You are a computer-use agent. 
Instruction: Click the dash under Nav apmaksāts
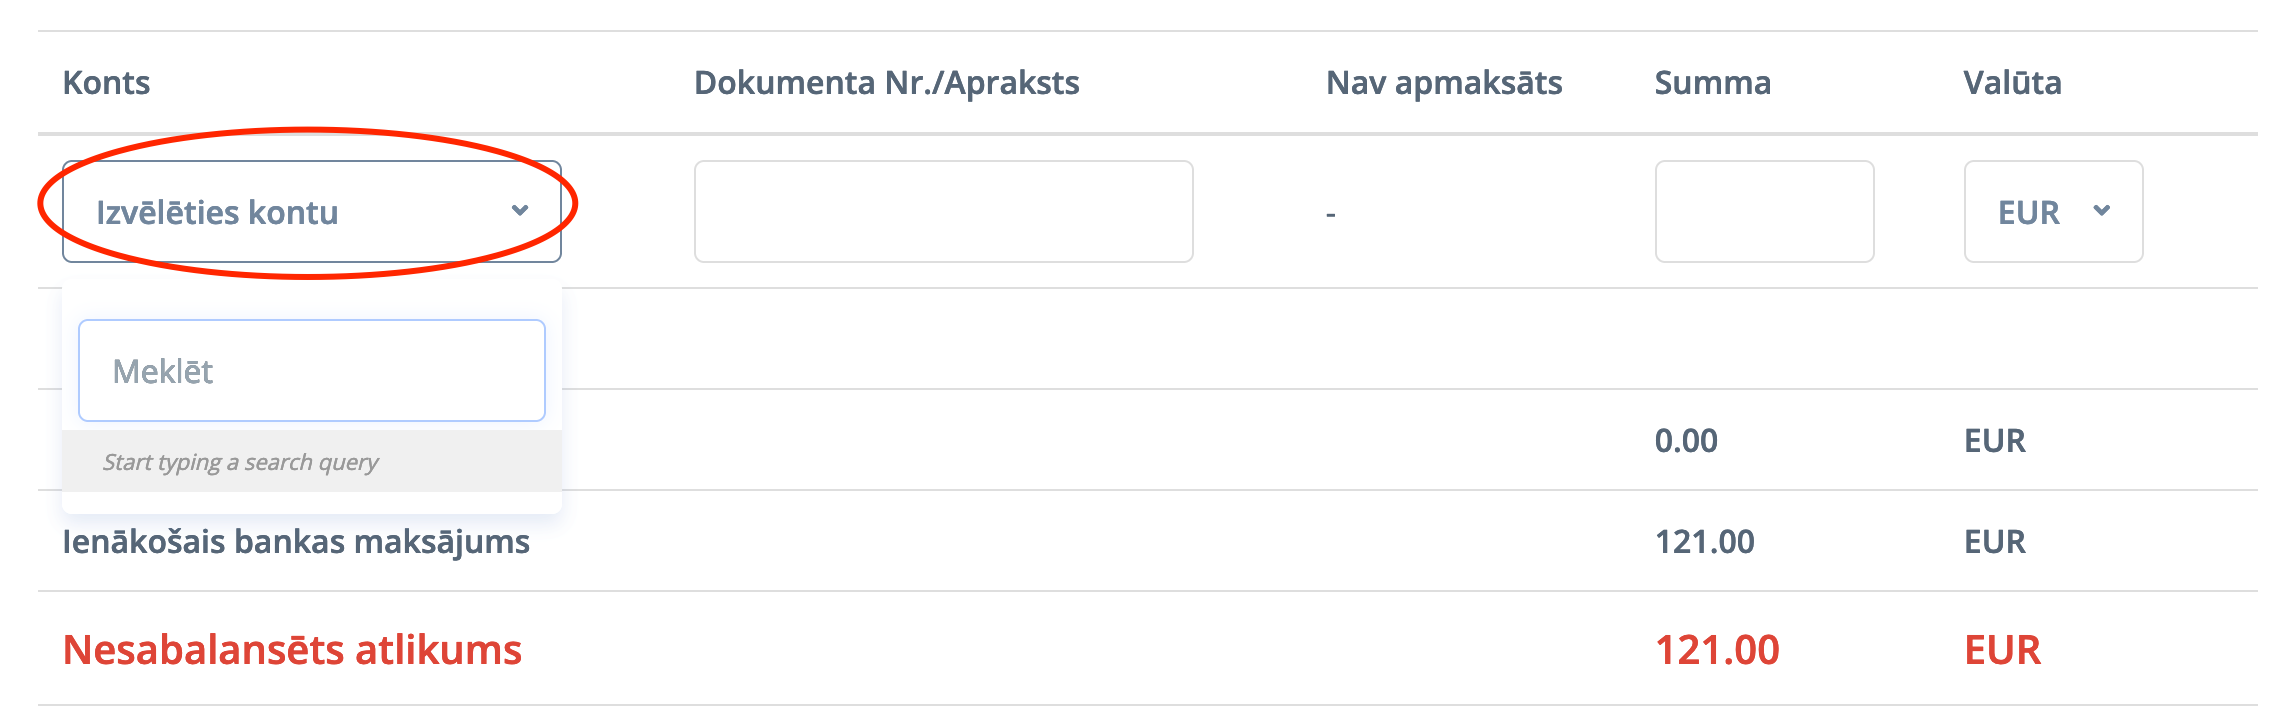point(1331,214)
